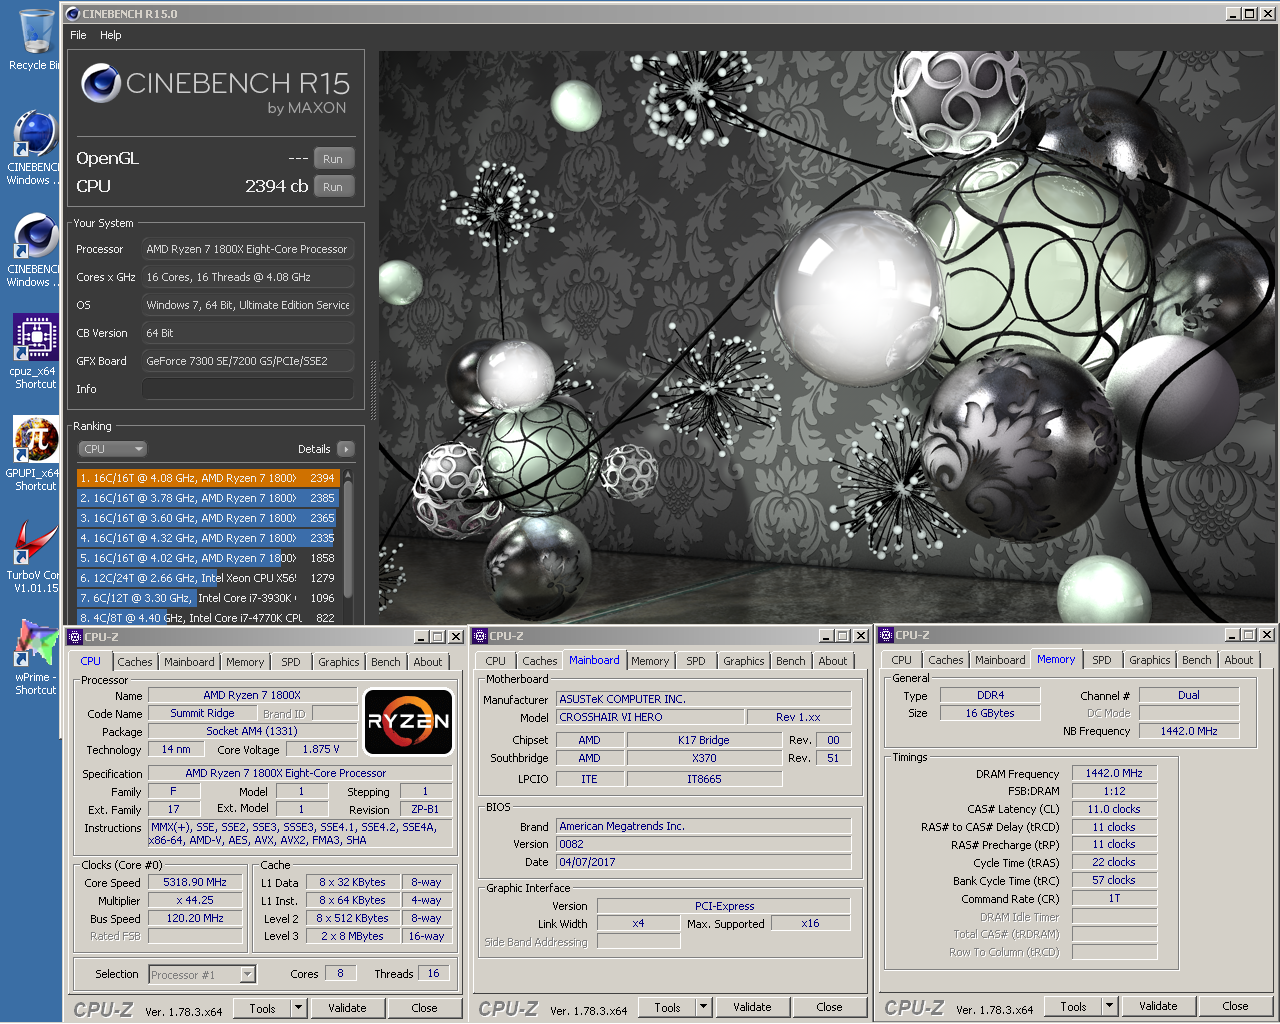Click Close button in left CPU-Z
The height and width of the screenshot is (1024, 1280).
coord(424,1008)
